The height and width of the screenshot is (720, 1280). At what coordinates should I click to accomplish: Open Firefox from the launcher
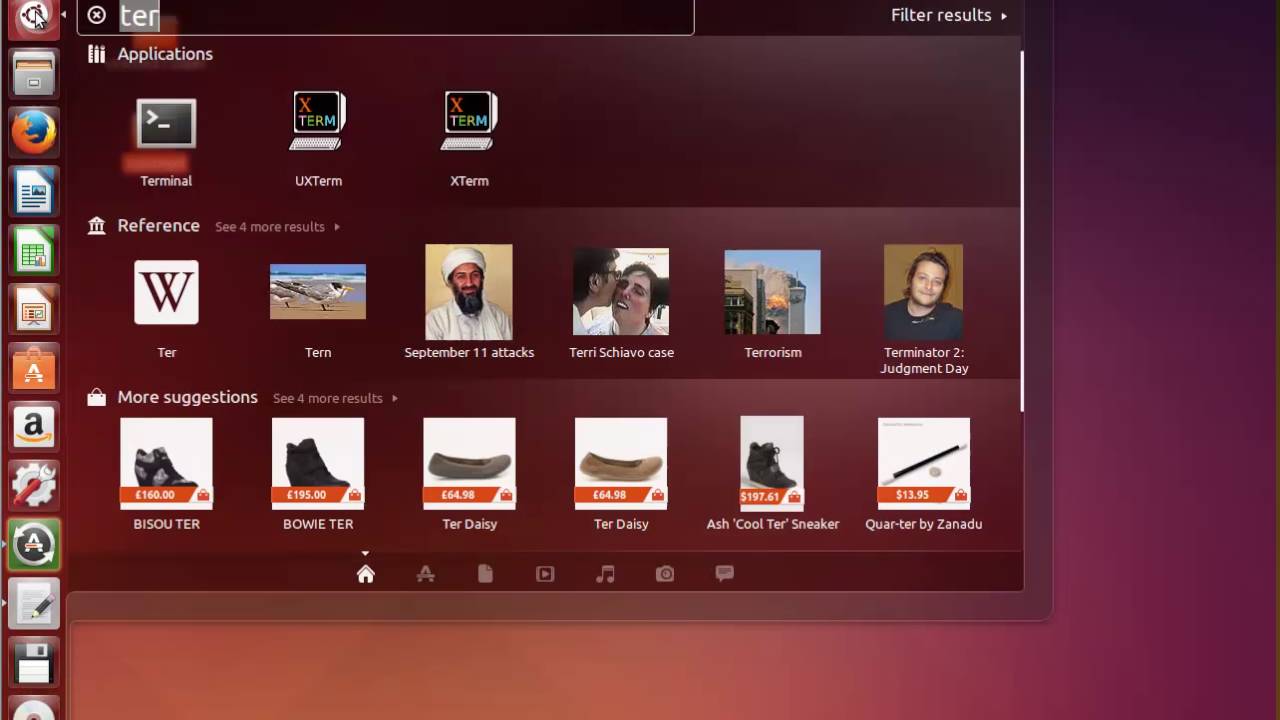point(34,132)
